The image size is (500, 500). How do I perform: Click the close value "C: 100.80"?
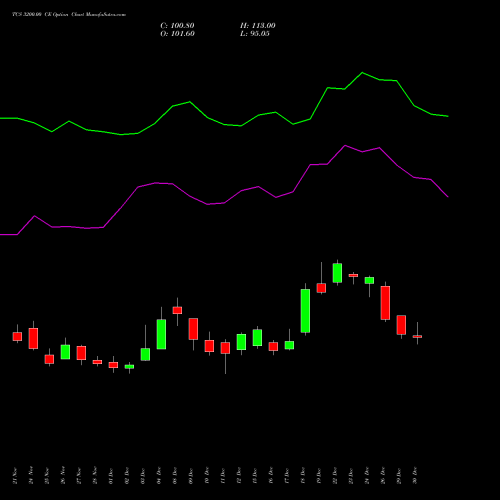pyautogui.click(x=177, y=26)
